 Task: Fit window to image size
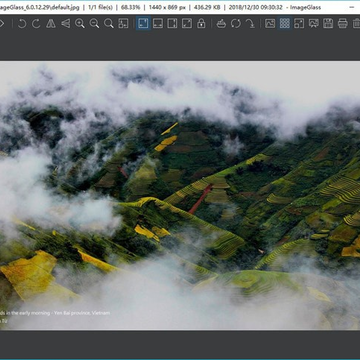tap(123, 24)
